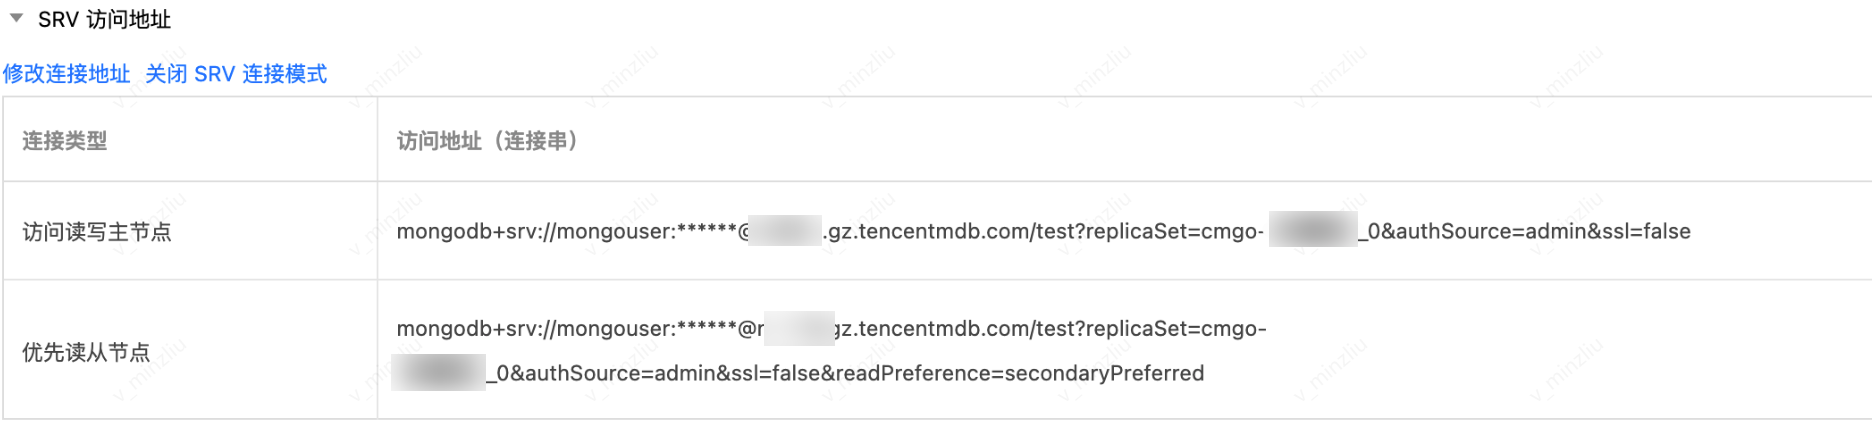Open the 修改连接地址 link
The width and height of the screenshot is (1872, 429).
click(66, 74)
